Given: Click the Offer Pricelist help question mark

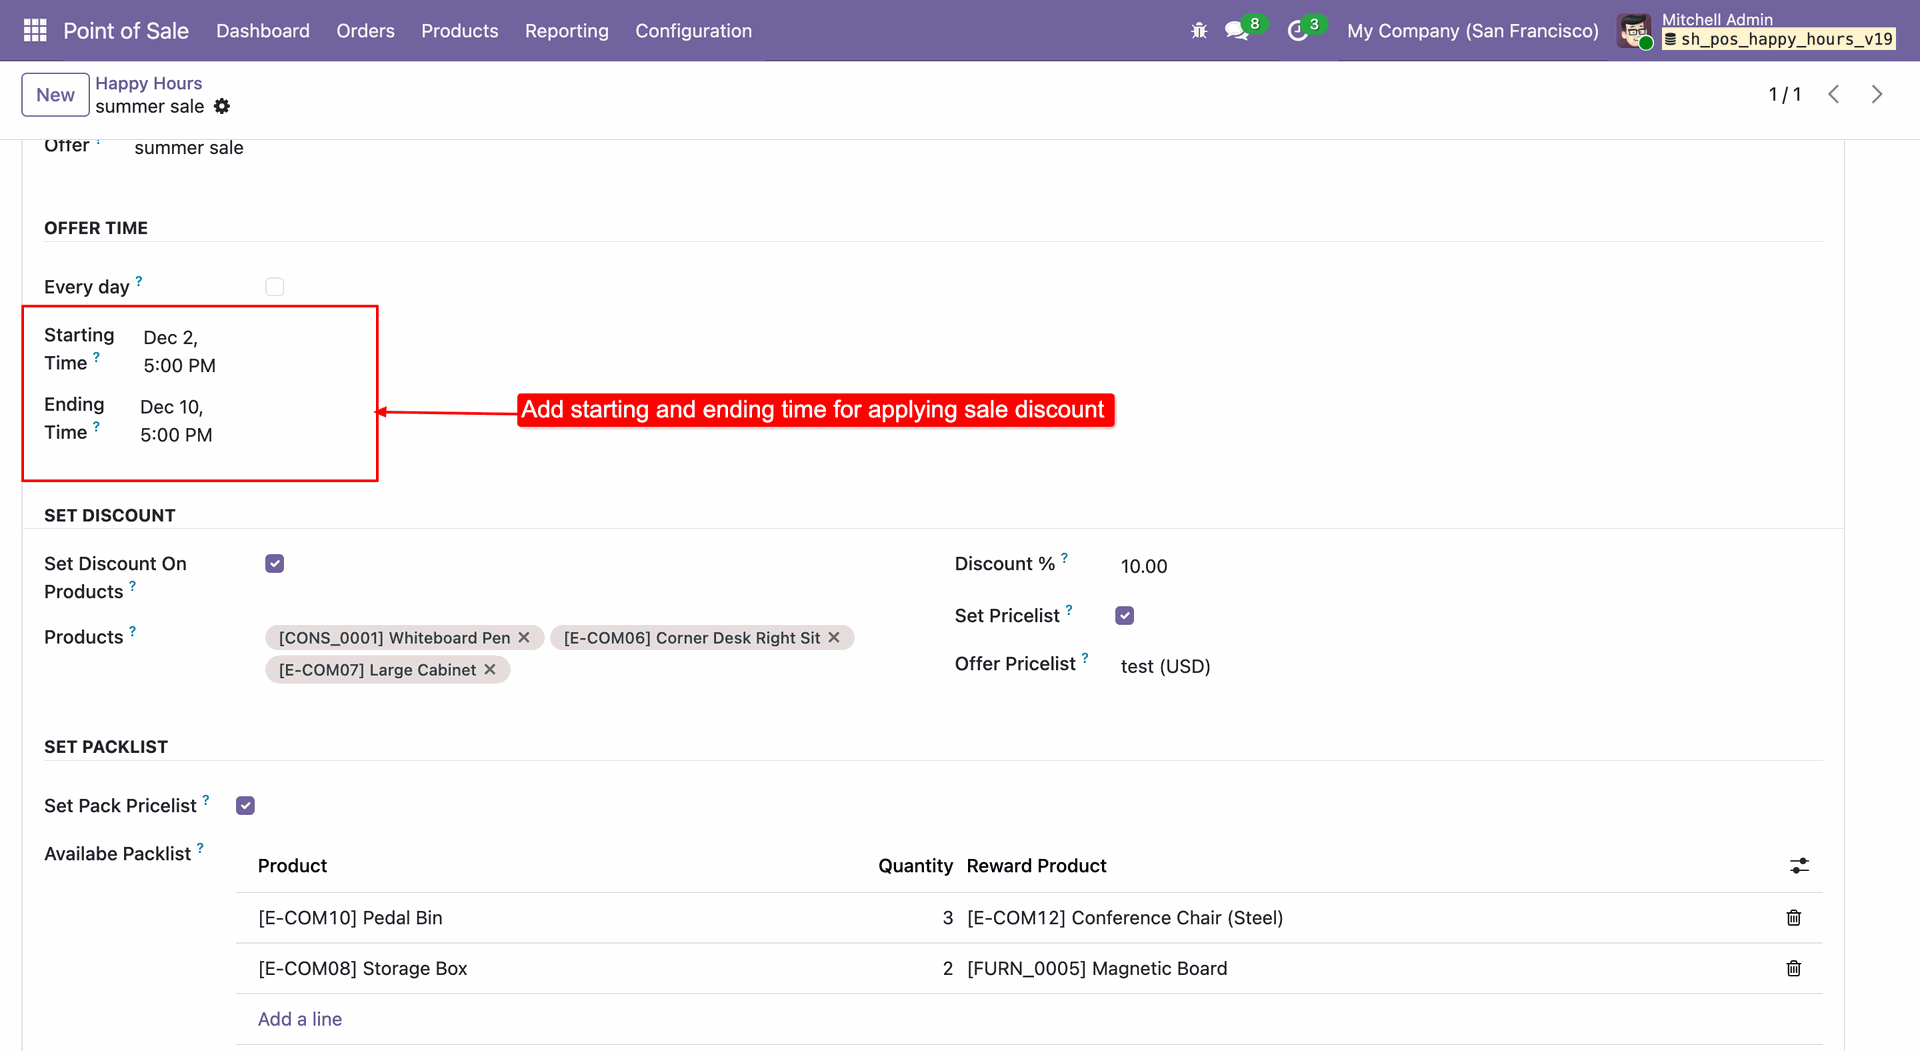Looking at the screenshot, I should [1085, 658].
